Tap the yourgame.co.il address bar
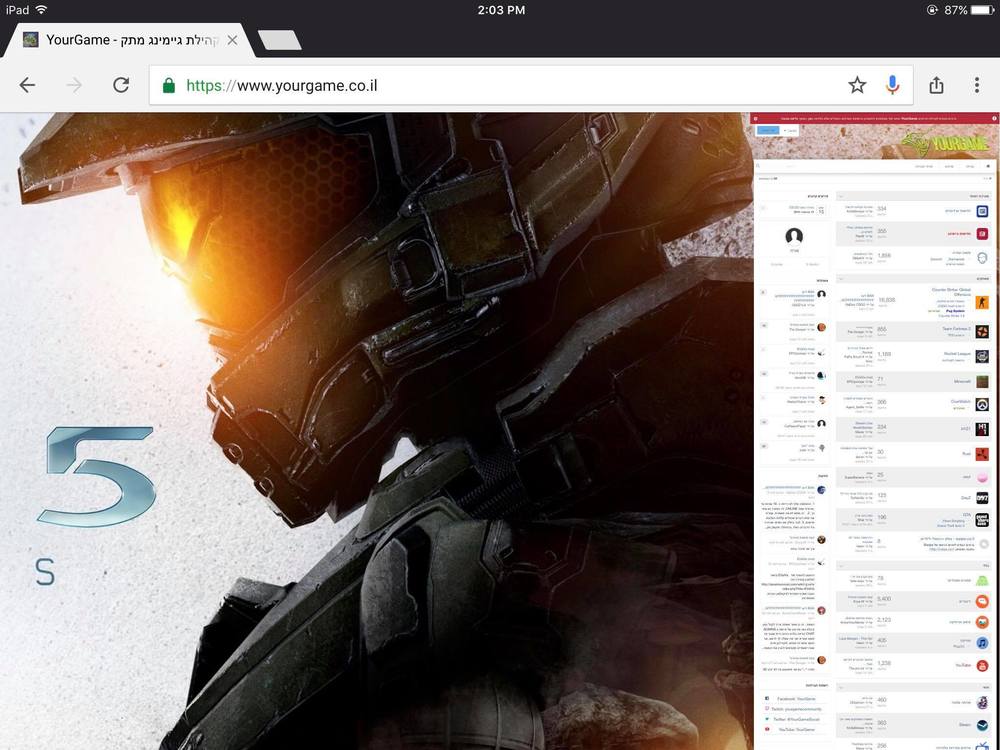The height and width of the screenshot is (750, 1000). [500, 85]
